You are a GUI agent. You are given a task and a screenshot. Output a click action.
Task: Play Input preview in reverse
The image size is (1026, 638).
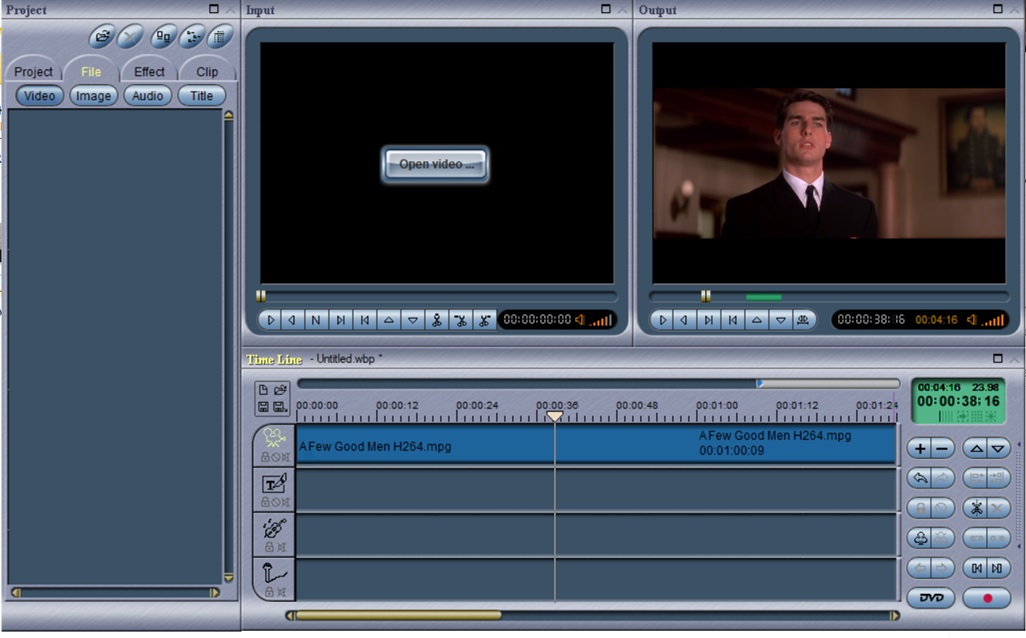(292, 320)
